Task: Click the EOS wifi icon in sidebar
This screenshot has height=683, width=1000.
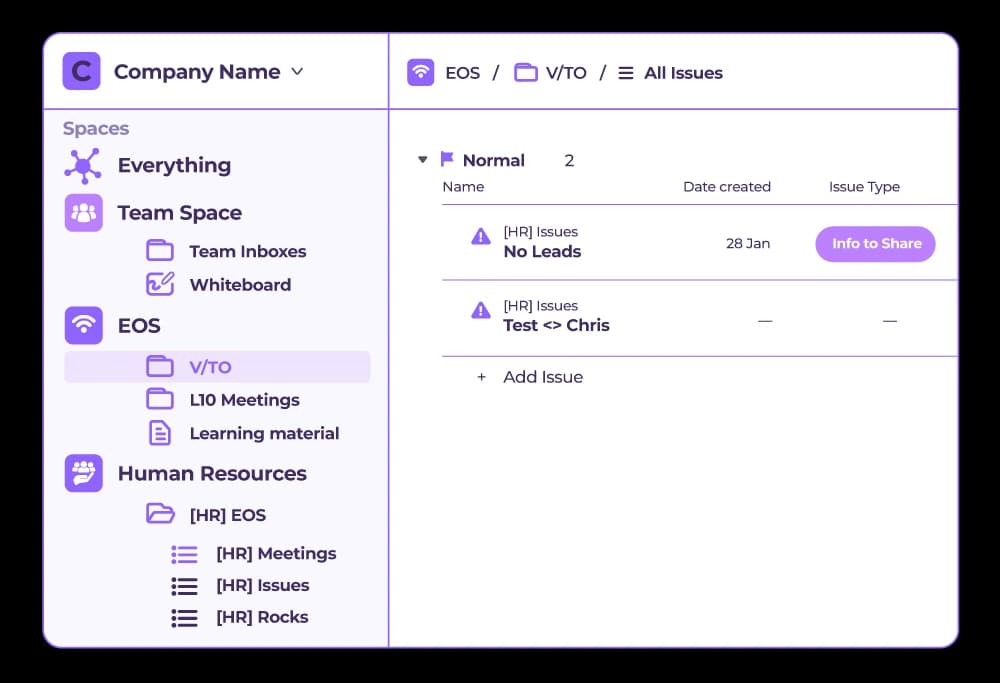Action: click(83, 326)
